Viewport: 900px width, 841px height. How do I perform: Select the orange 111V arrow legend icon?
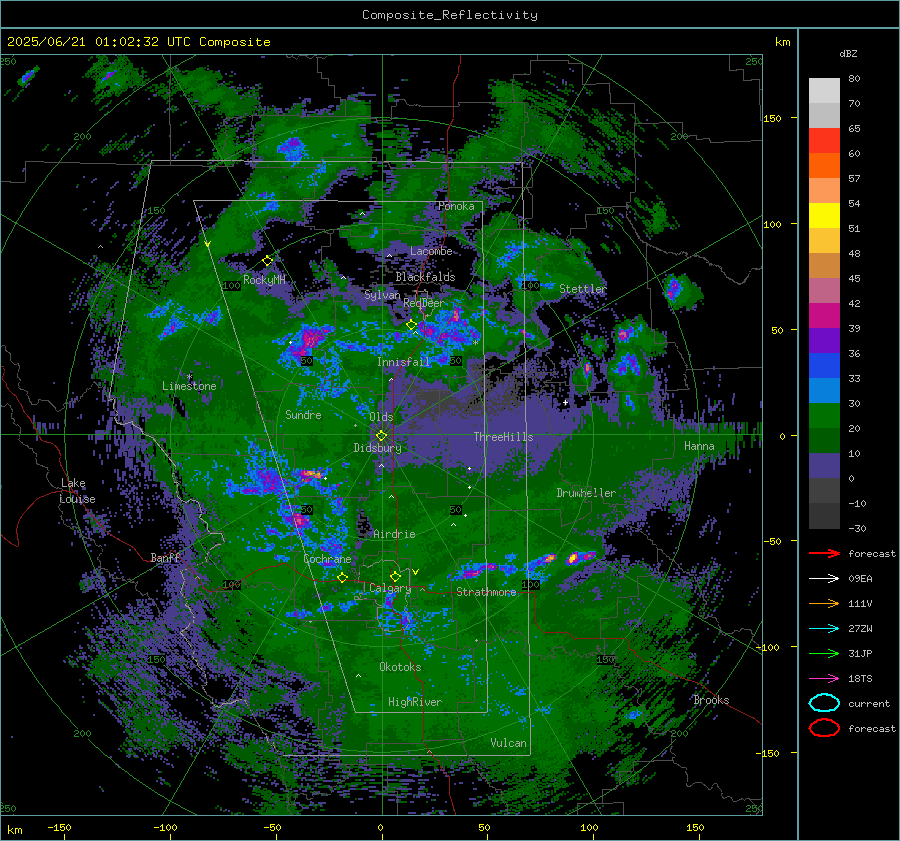tap(824, 603)
